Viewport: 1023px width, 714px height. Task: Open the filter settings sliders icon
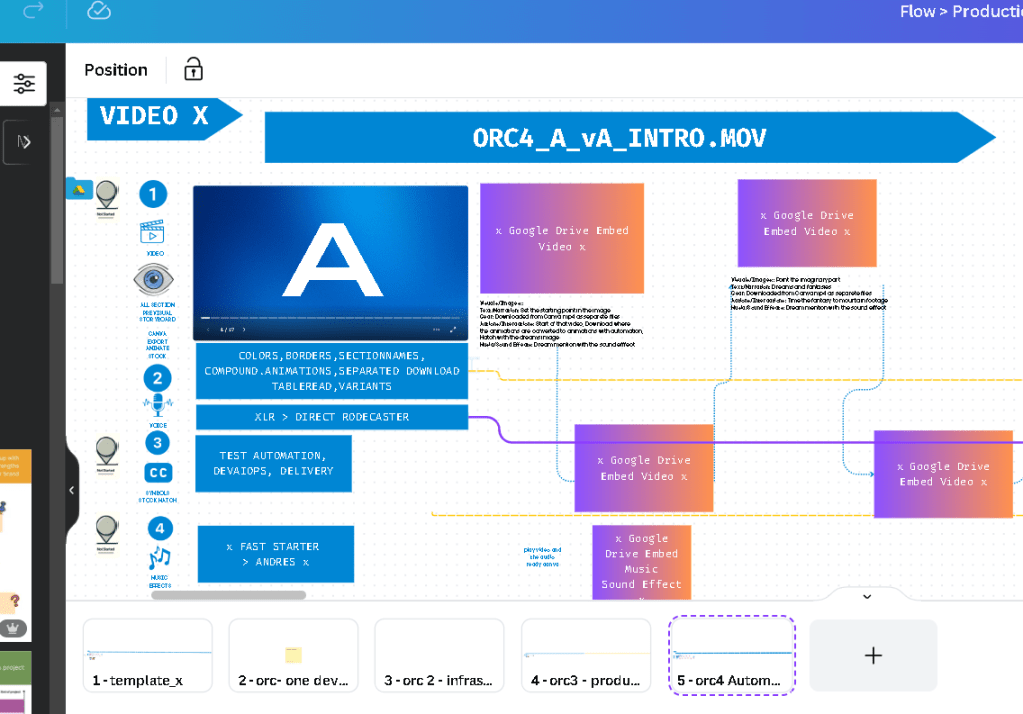pos(24,84)
